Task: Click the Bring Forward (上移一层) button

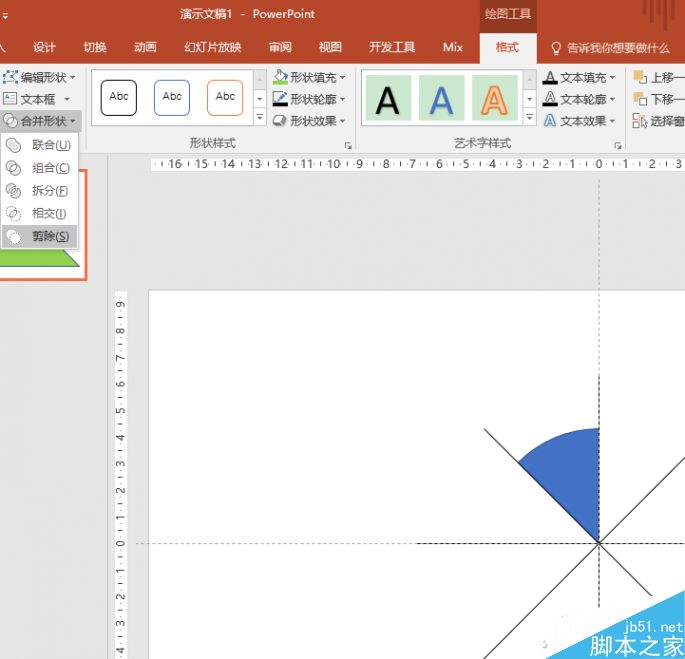Action: click(660, 77)
